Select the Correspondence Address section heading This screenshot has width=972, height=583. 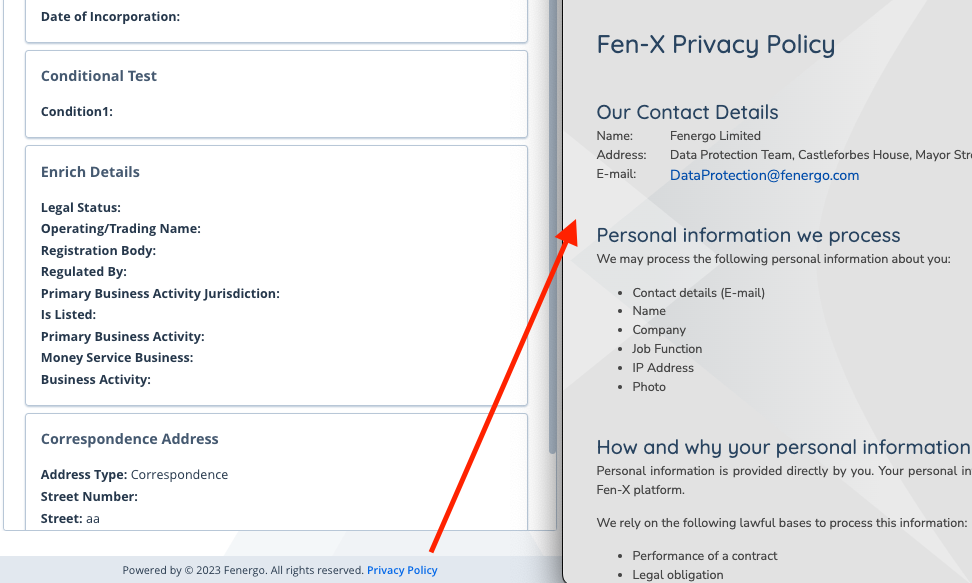pos(129,439)
